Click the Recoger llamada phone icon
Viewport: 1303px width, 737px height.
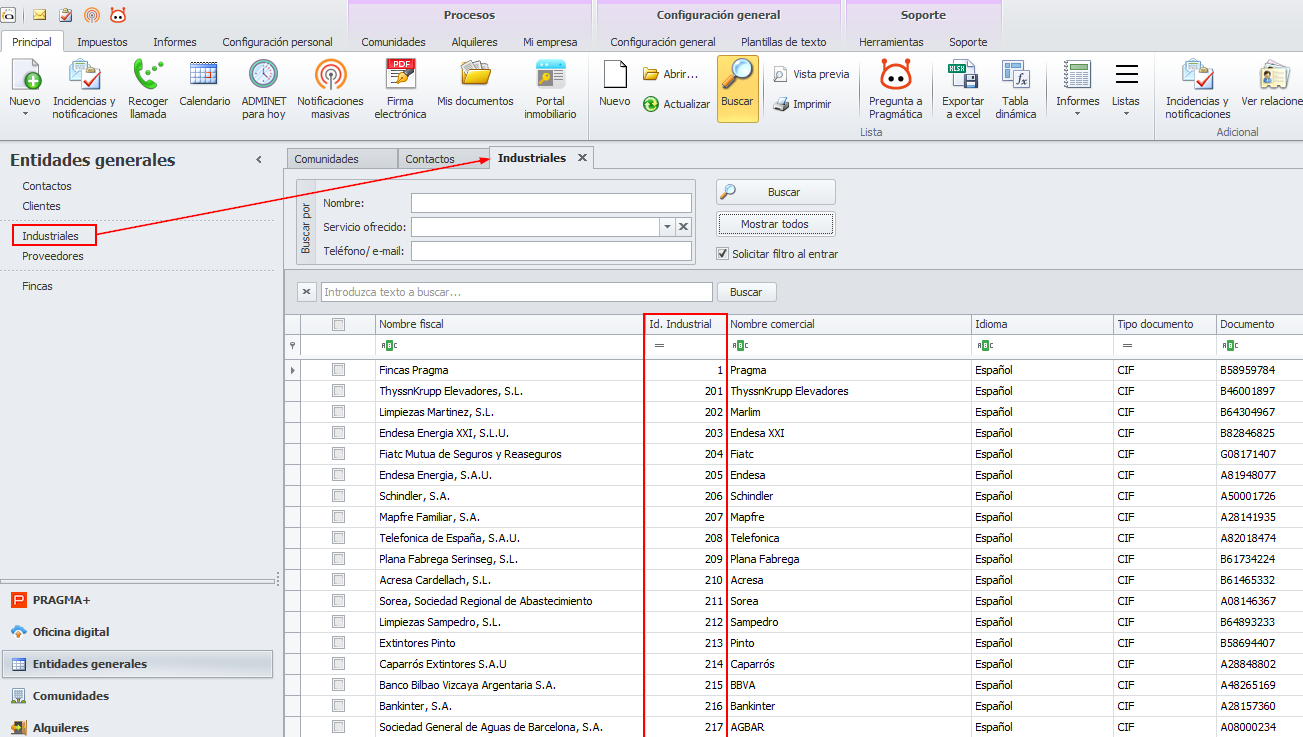(x=148, y=89)
